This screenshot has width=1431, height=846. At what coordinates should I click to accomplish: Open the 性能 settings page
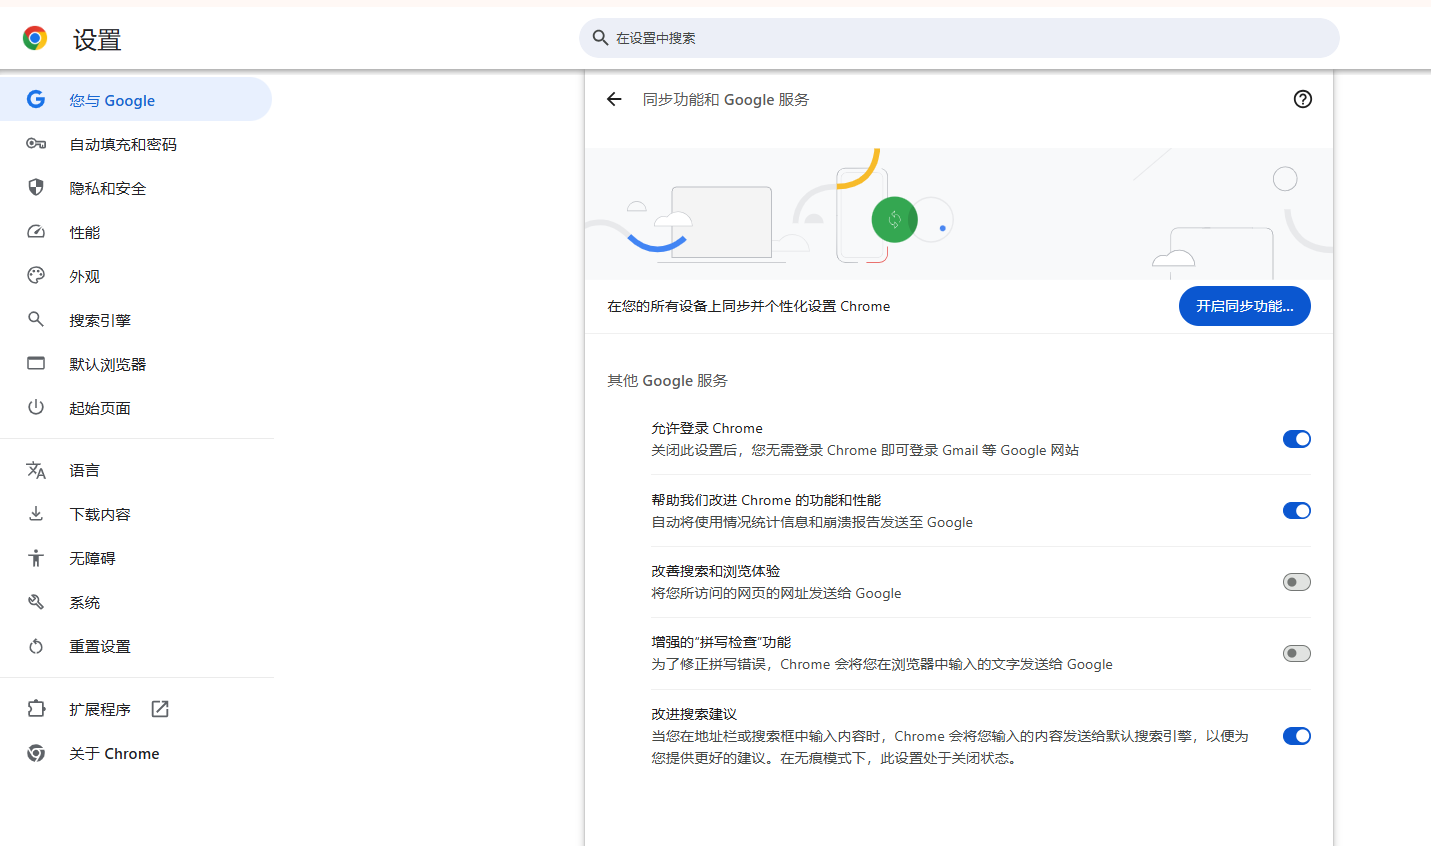[x=136, y=232]
